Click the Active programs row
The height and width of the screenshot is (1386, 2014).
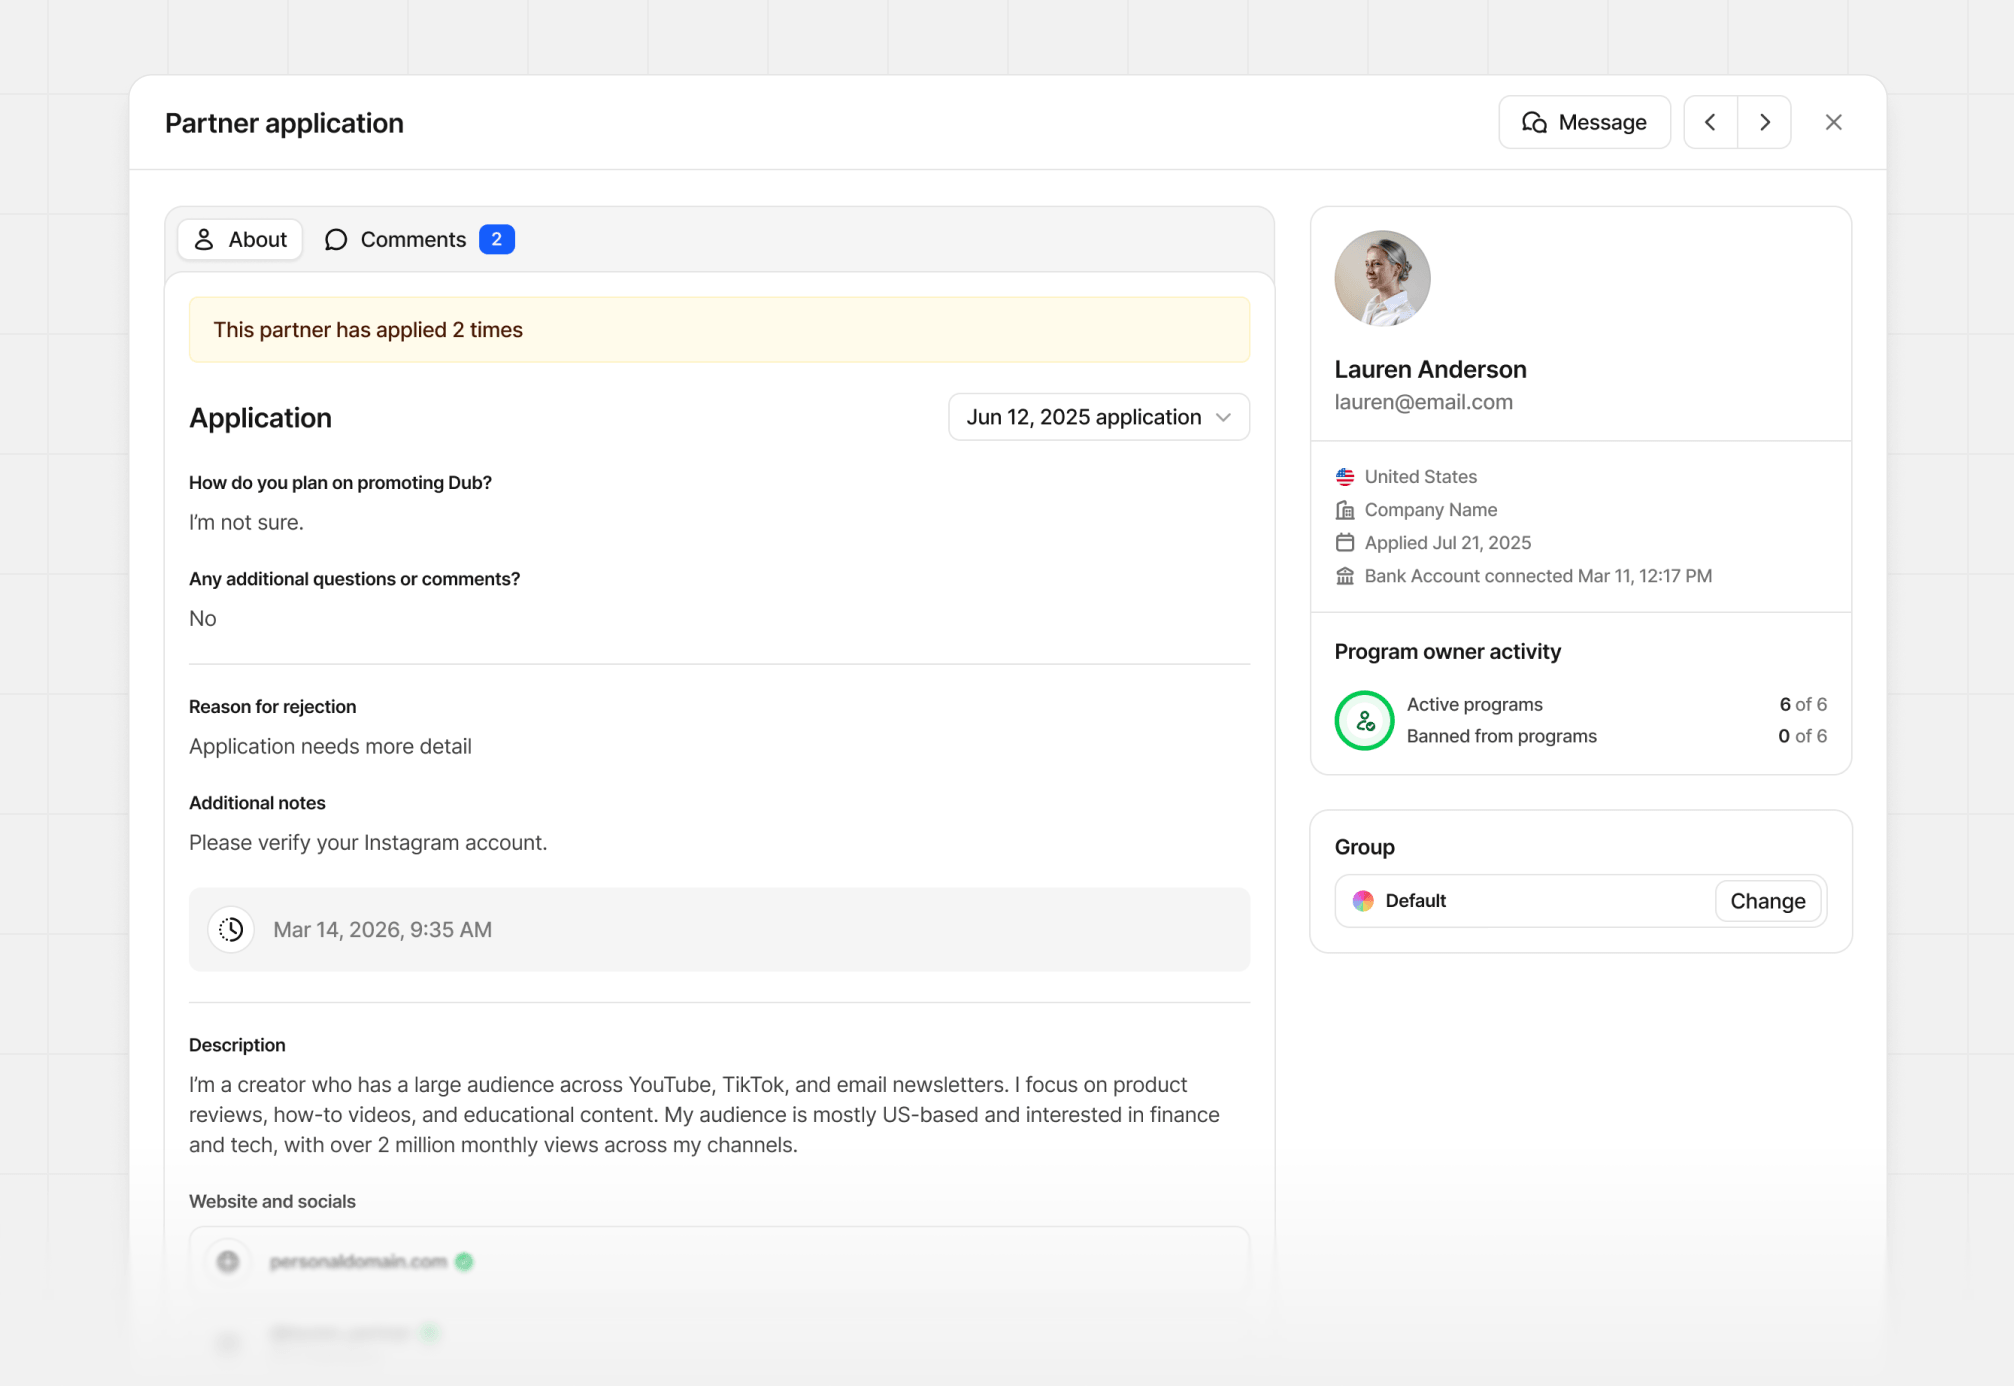point(1616,705)
